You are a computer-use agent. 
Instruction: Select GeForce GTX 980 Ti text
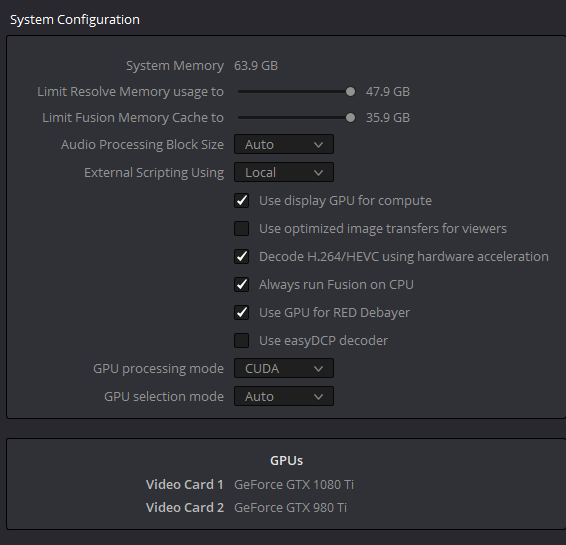coord(290,507)
